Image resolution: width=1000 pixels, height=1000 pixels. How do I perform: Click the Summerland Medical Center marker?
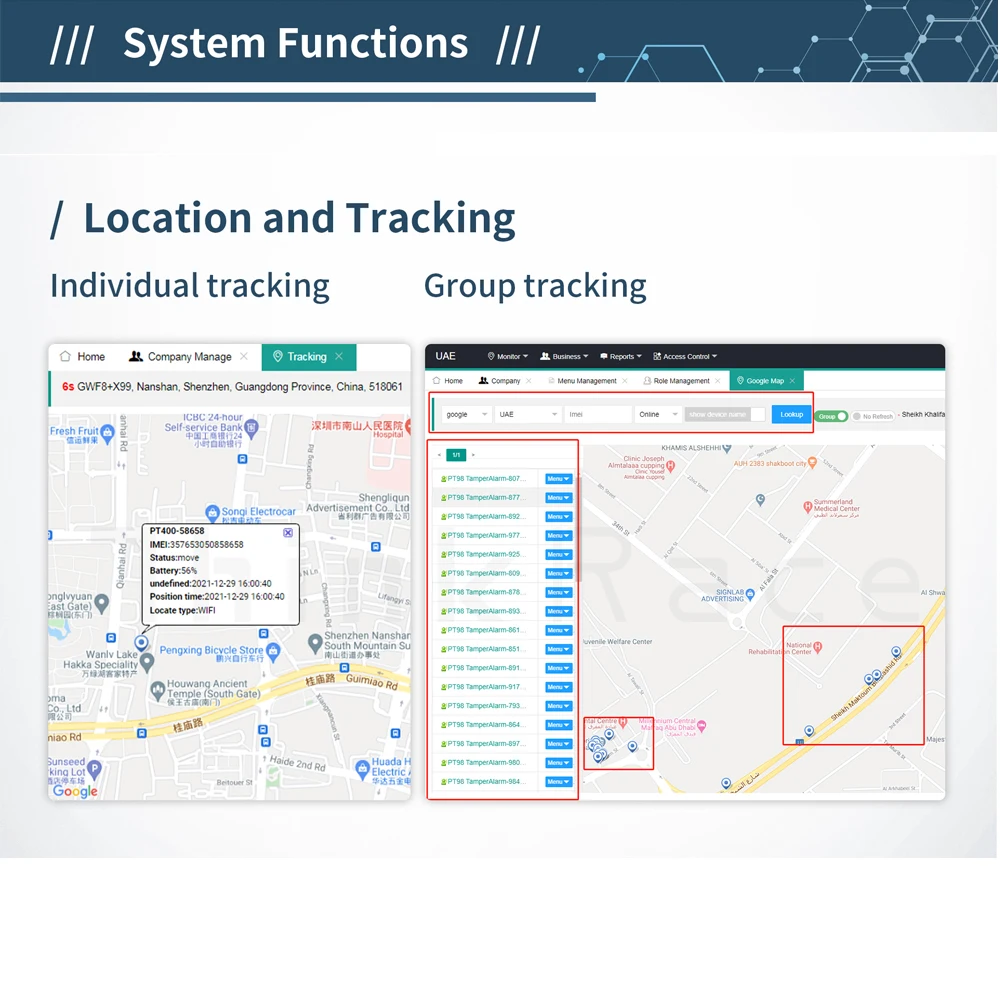807,507
